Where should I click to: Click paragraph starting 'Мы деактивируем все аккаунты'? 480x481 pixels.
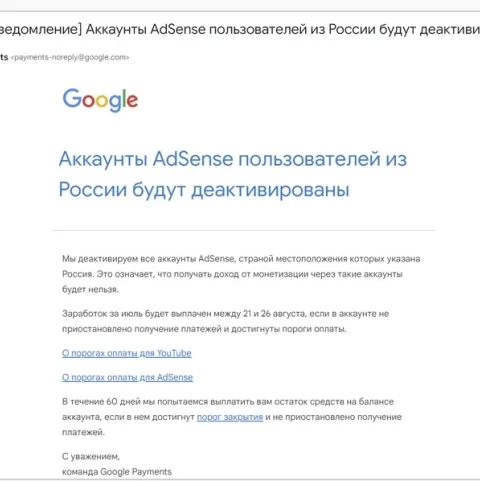pos(241,274)
